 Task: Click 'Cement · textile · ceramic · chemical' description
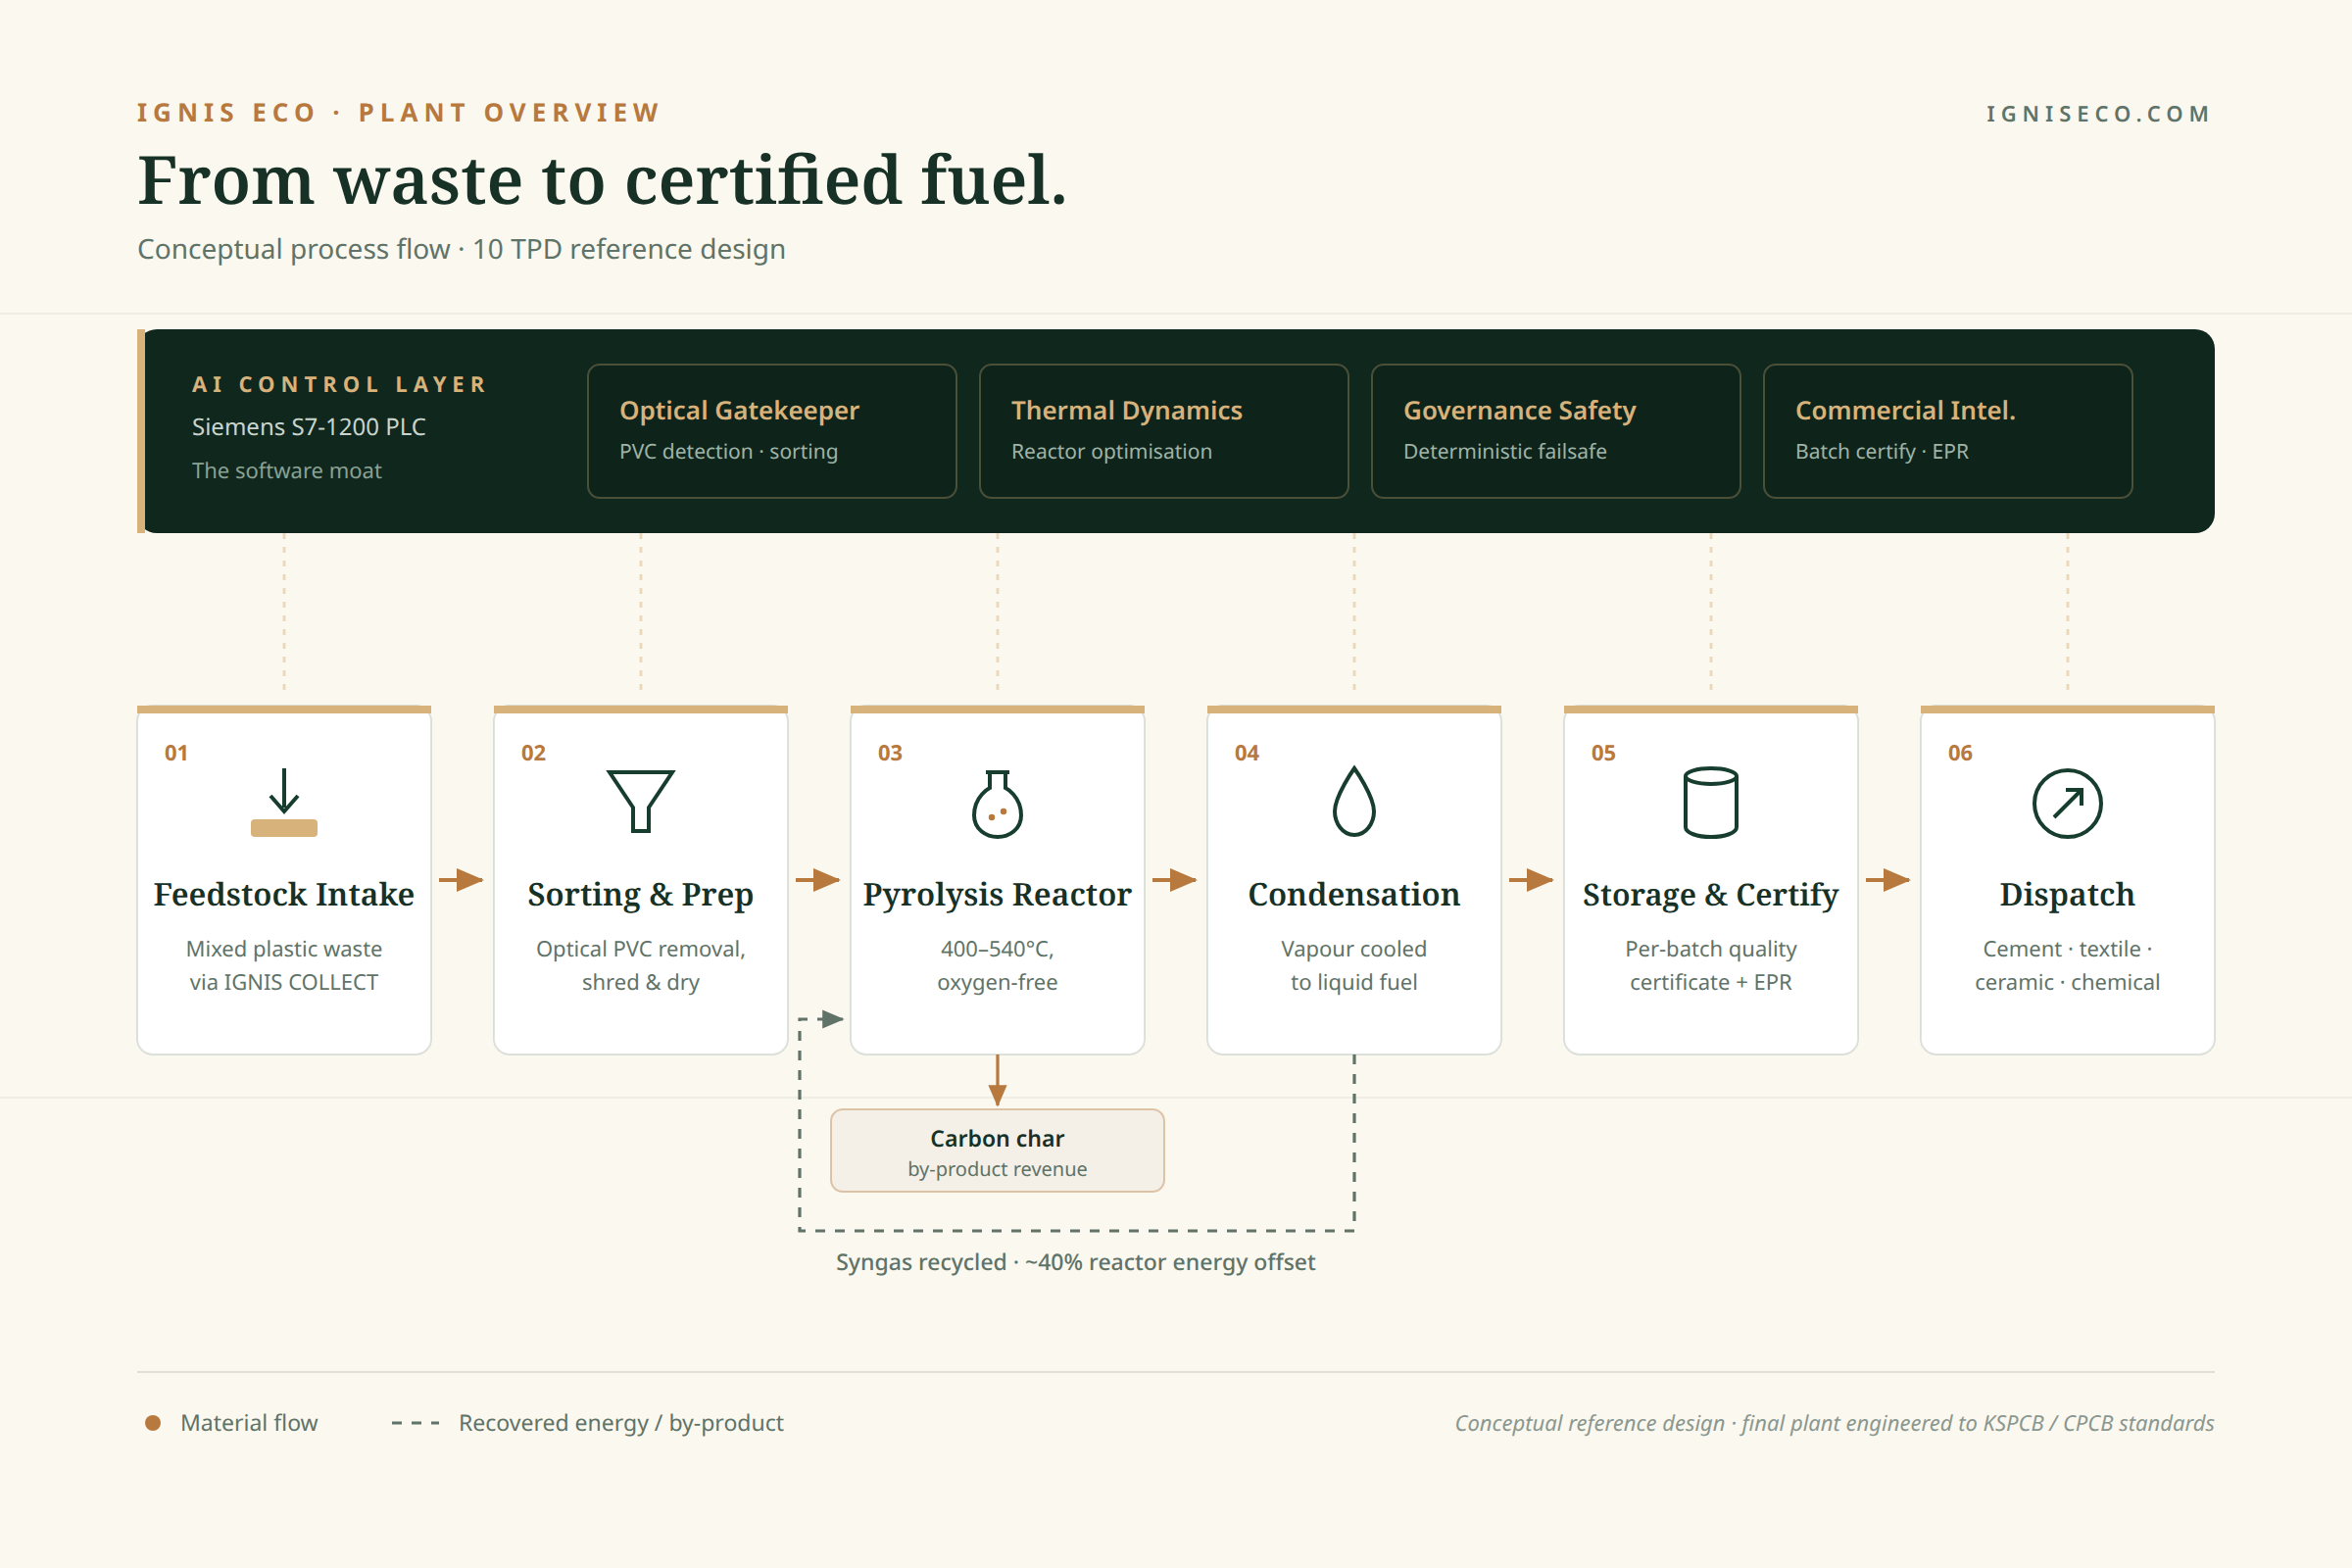tap(2067, 965)
